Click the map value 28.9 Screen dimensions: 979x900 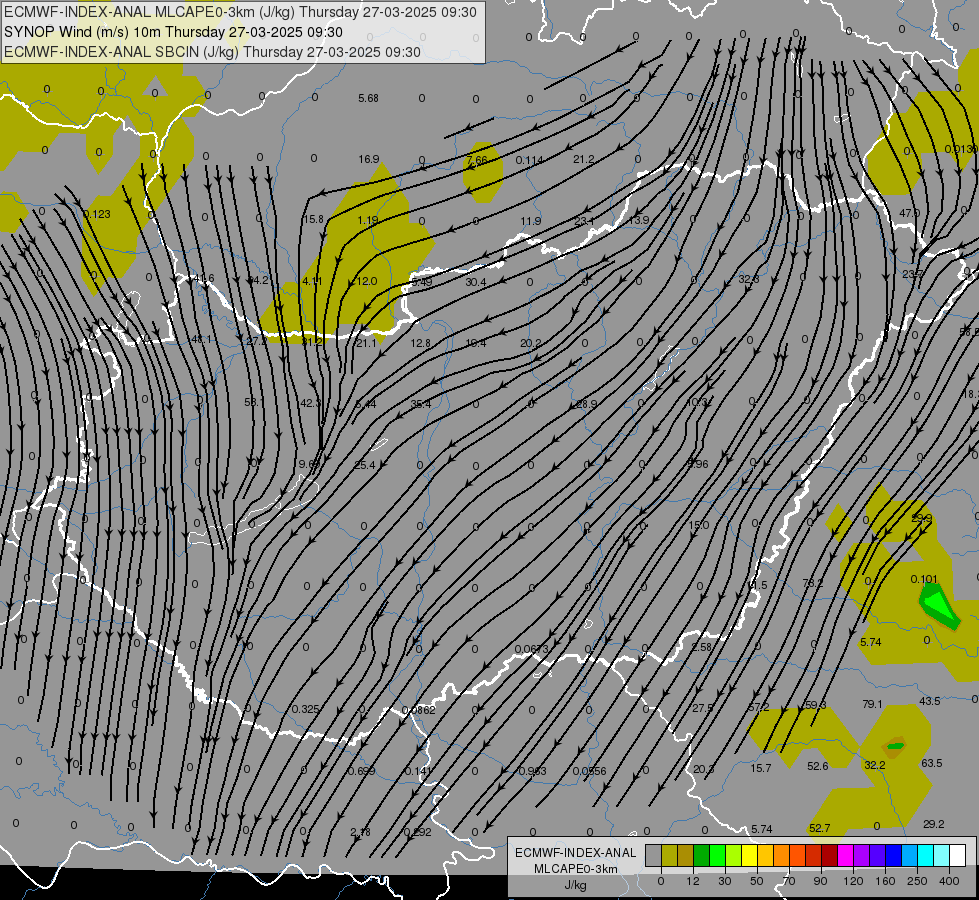586,404
